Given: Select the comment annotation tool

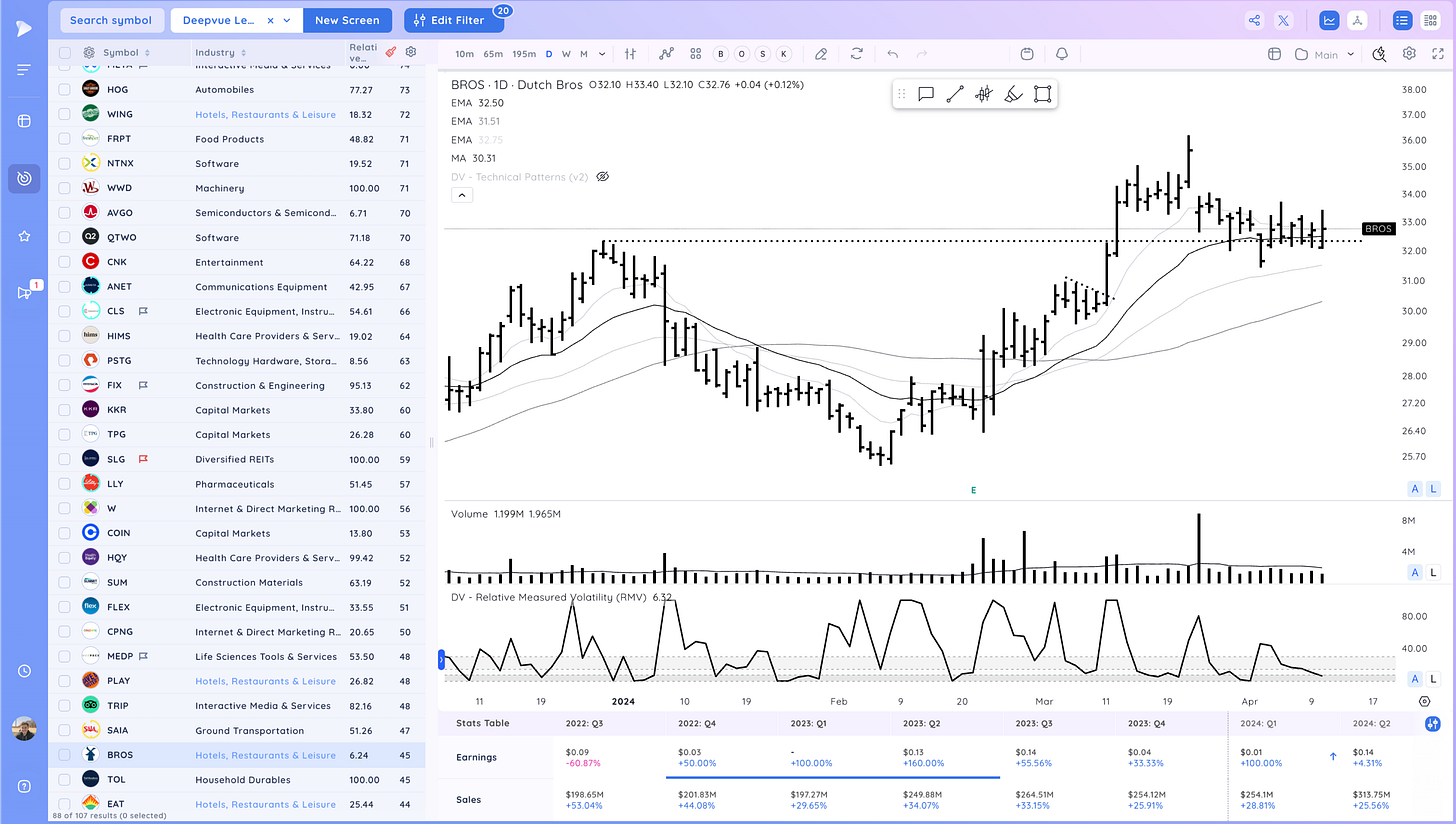Looking at the screenshot, I should pyautogui.click(x=926, y=94).
